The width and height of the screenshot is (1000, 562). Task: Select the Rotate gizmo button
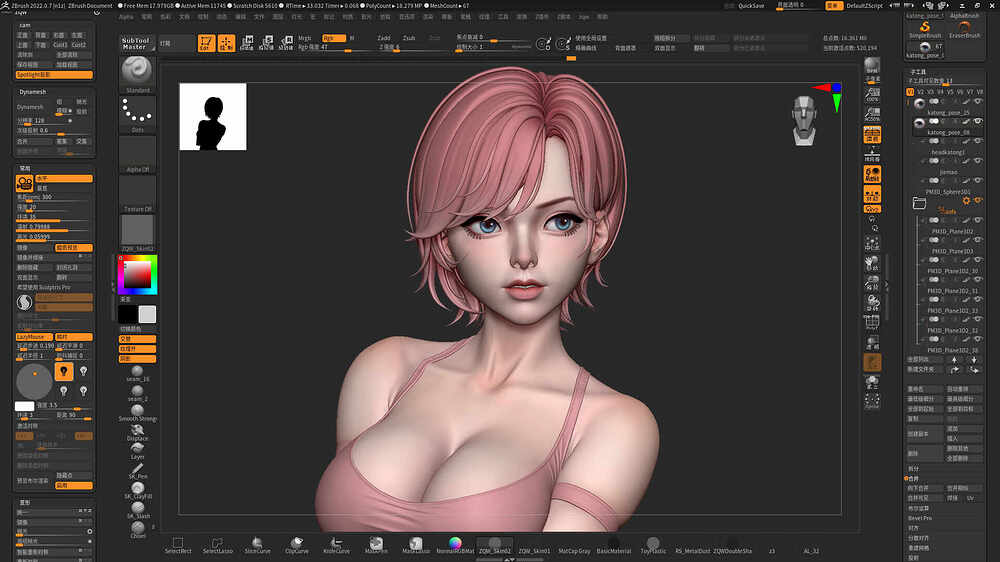pos(286,43)
